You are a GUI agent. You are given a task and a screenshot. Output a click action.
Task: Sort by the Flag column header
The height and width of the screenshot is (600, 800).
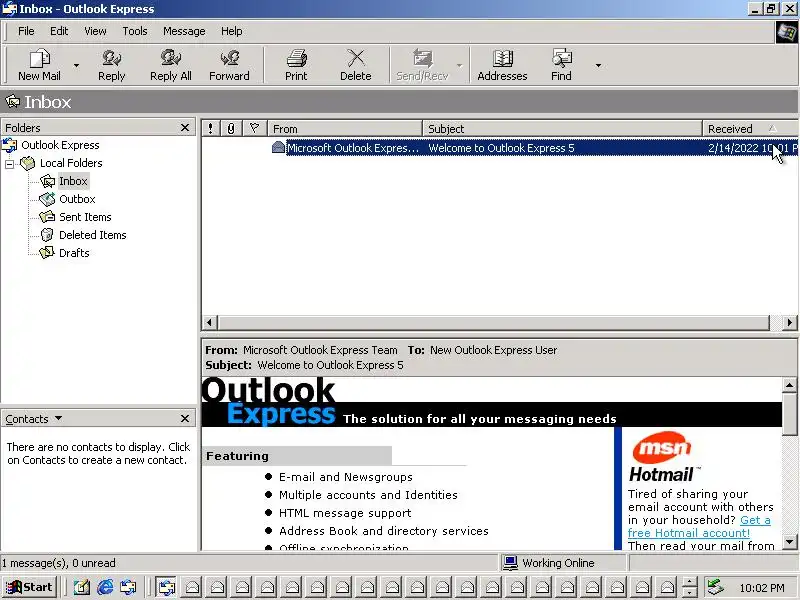[x=254, y=129]
